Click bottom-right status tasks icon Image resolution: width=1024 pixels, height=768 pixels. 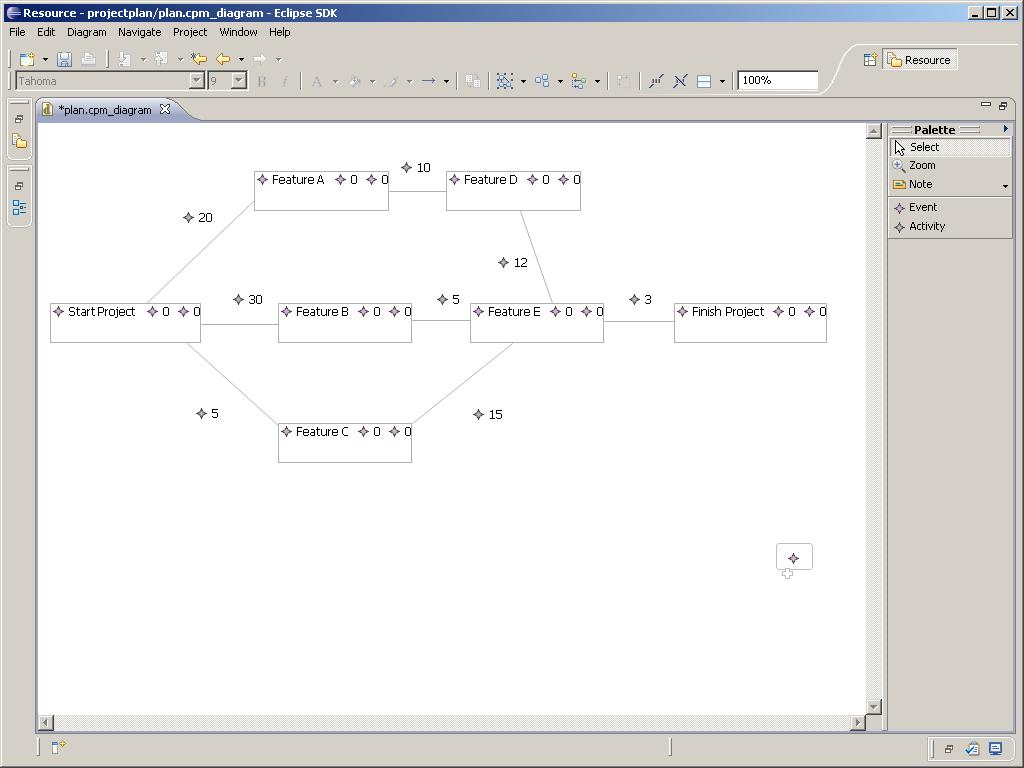[x=972, y=748]
